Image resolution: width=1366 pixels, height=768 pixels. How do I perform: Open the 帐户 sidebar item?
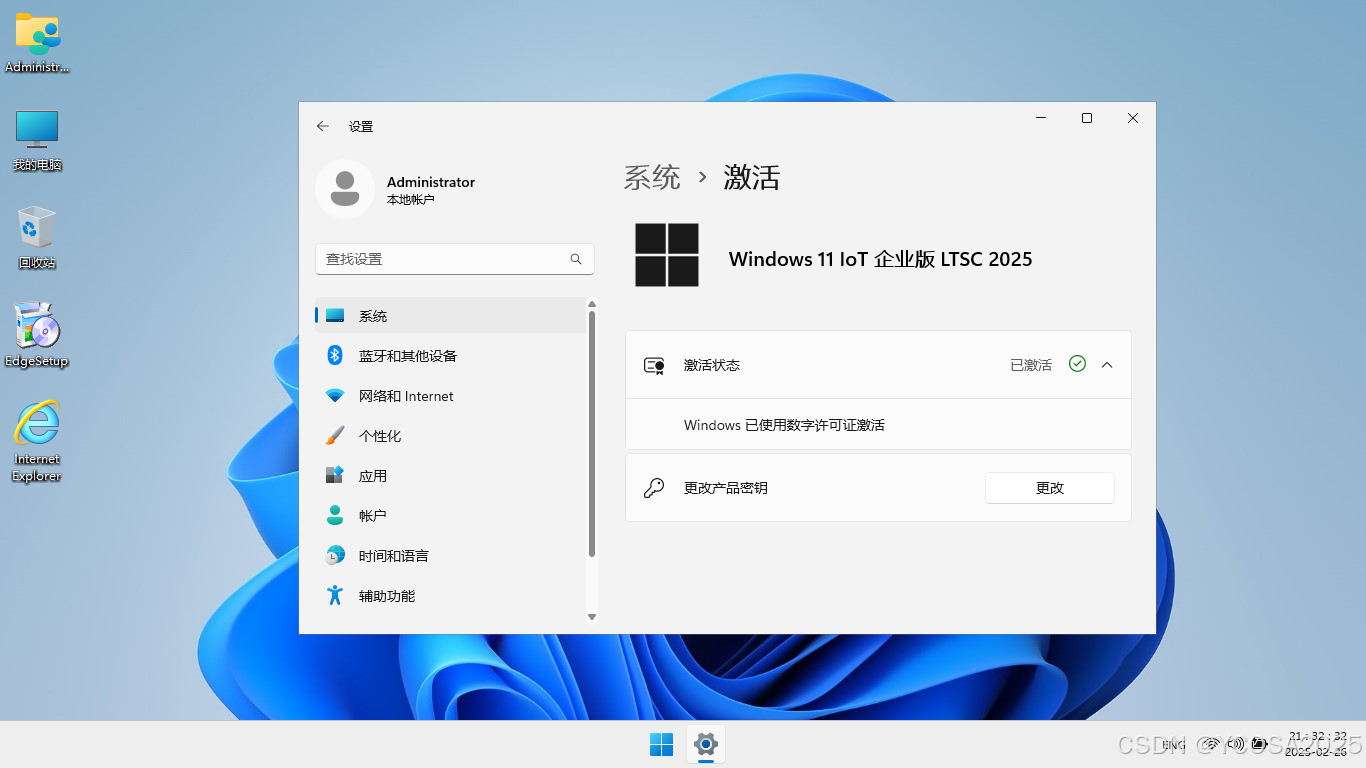(x=450, y=515)
